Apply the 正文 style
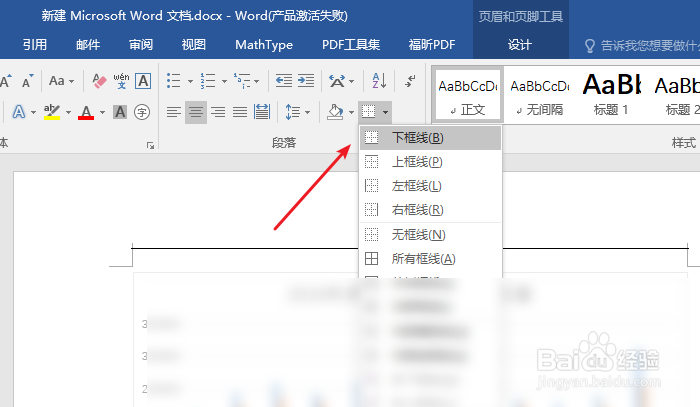This screenshot has height=407, width=700. pyautogui.click(x=468, y=95)
